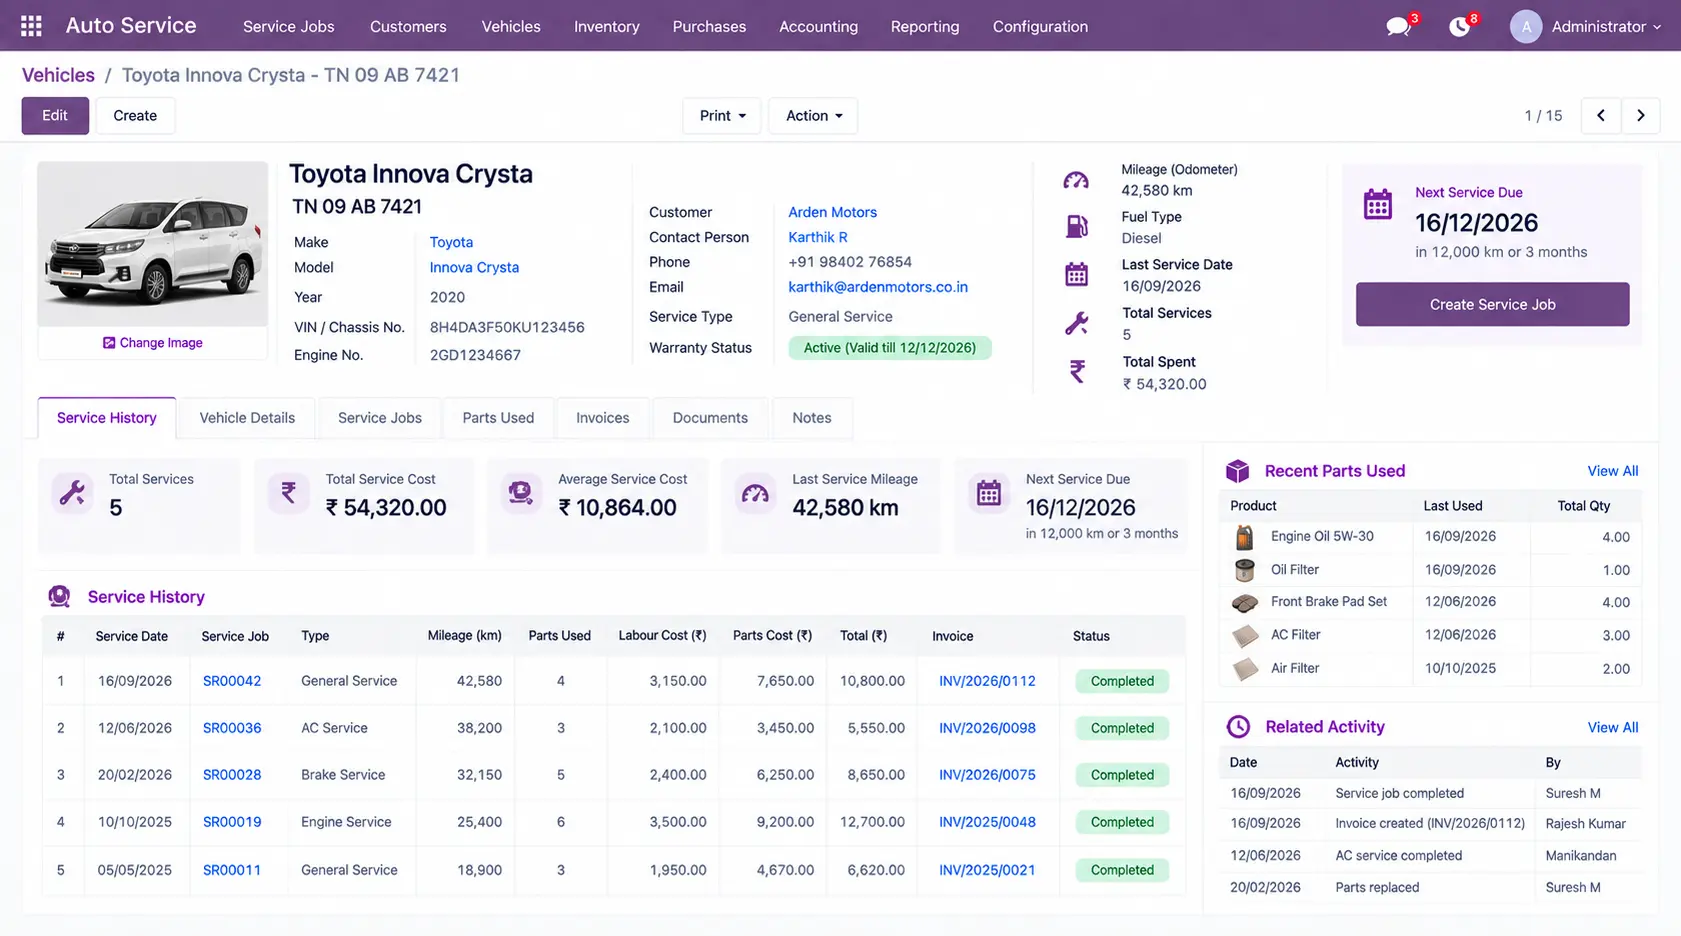Click the Administrator avatar icon
The image size is (1681, 936).
(1526, 27)
